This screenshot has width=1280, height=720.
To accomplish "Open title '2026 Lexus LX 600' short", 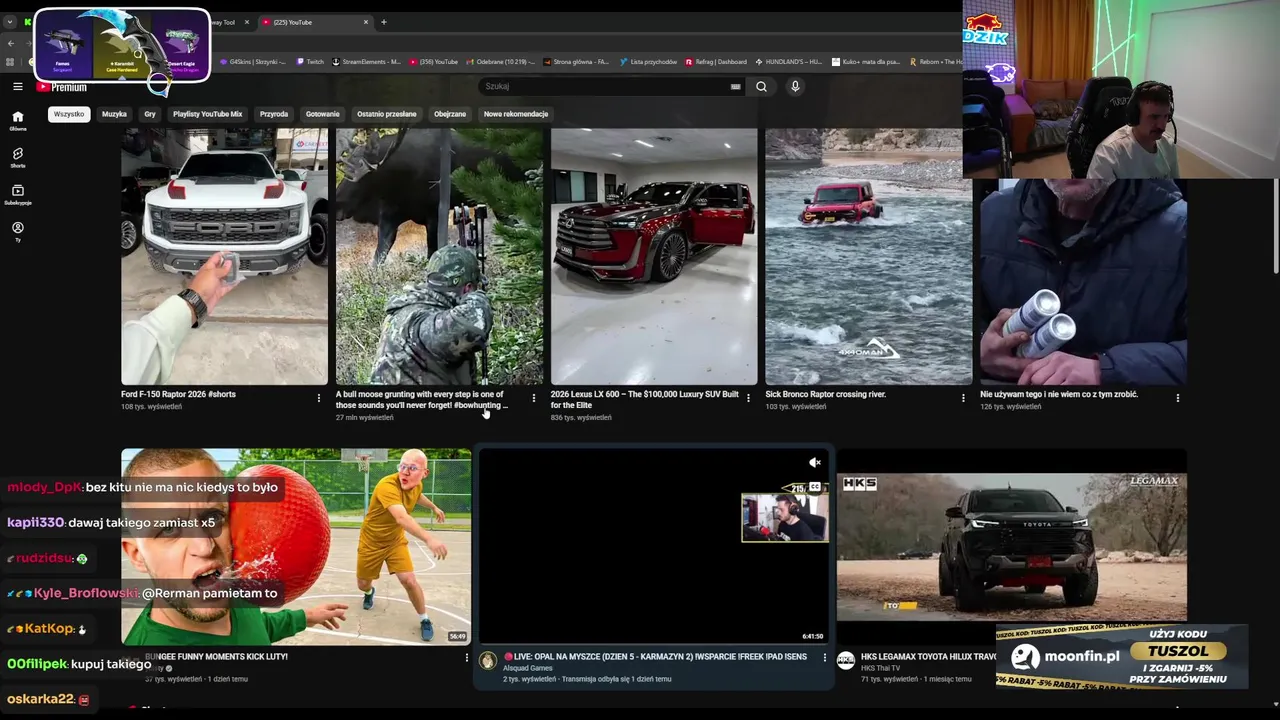I will (x=644, y=399).
